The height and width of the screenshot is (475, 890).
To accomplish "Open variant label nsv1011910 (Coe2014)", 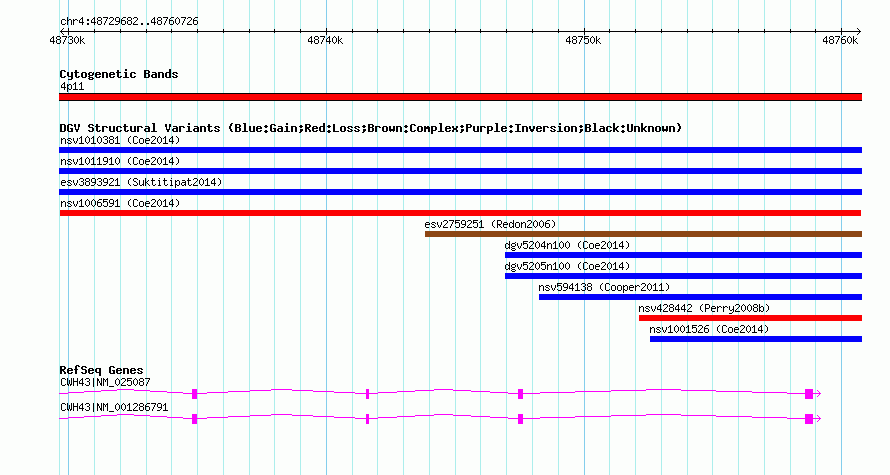I will [x=120, y=161].
